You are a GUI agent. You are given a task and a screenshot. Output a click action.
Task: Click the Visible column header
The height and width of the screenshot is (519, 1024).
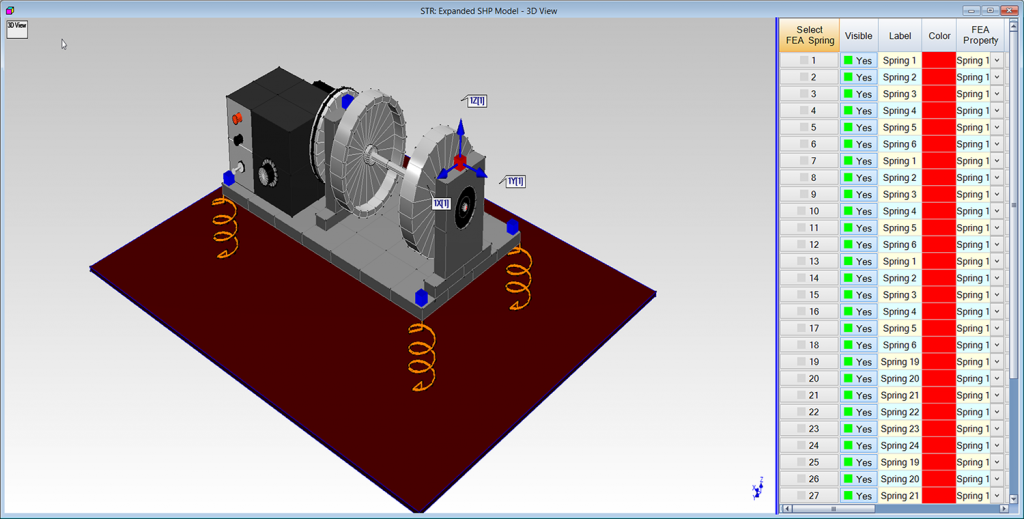point(858,35)
